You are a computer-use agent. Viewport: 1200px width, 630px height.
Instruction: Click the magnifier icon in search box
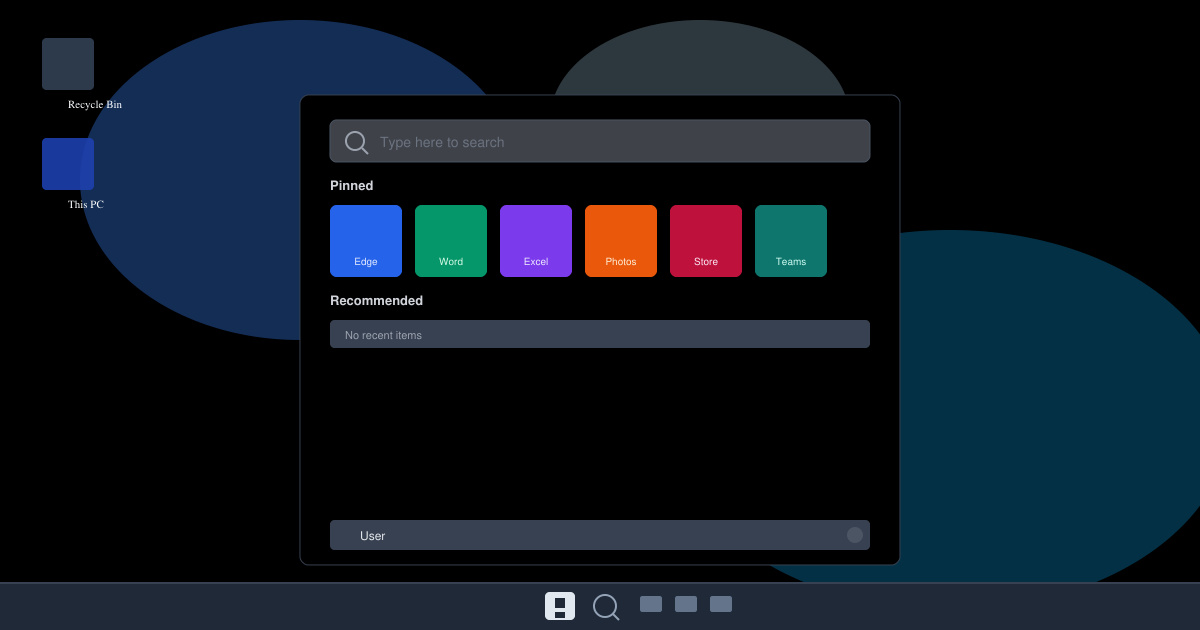click(357, 143)
